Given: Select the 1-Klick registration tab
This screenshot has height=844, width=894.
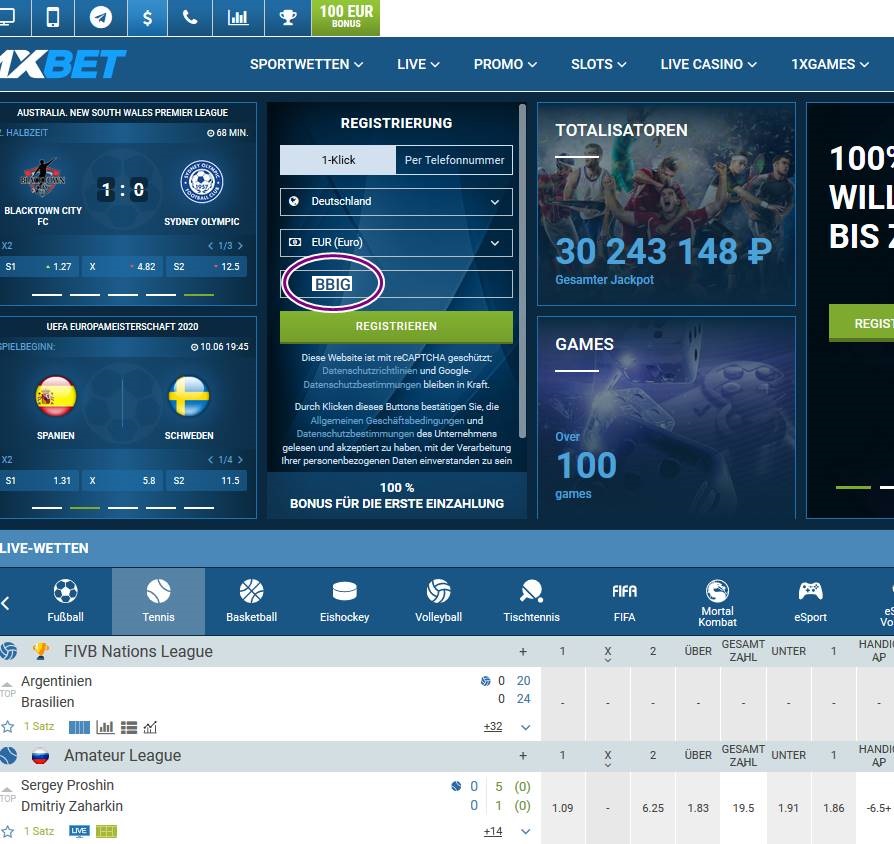Looking at the screenshot, I should [x=338, y=160].
